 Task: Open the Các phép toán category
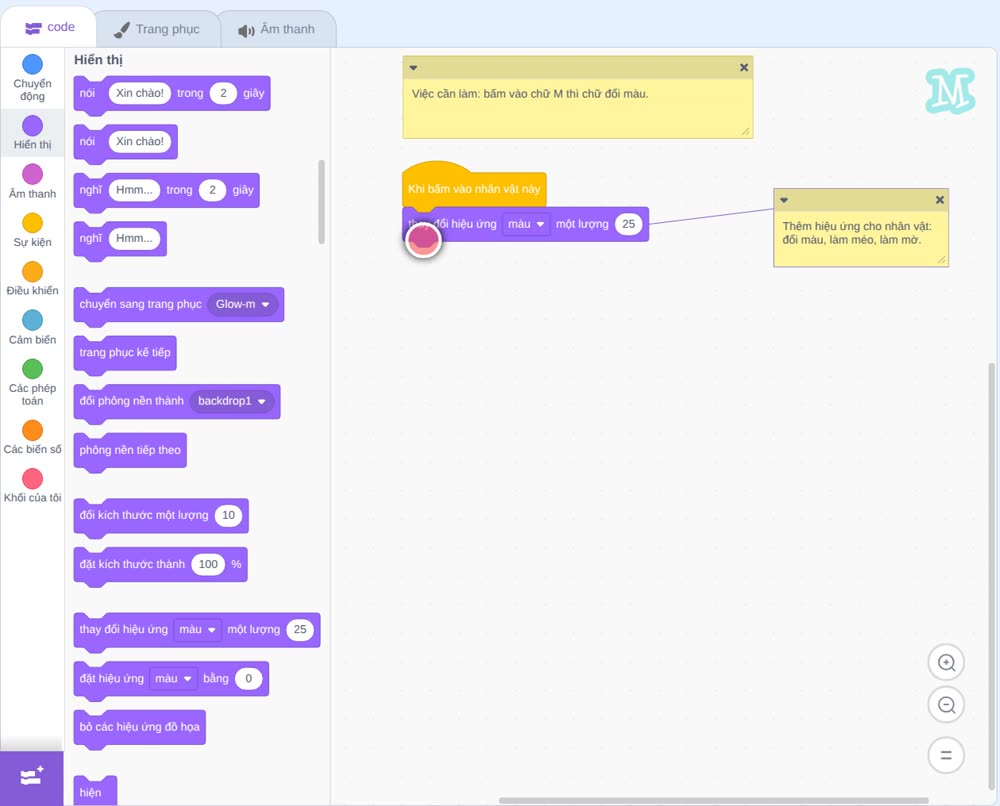coord(33,383)
